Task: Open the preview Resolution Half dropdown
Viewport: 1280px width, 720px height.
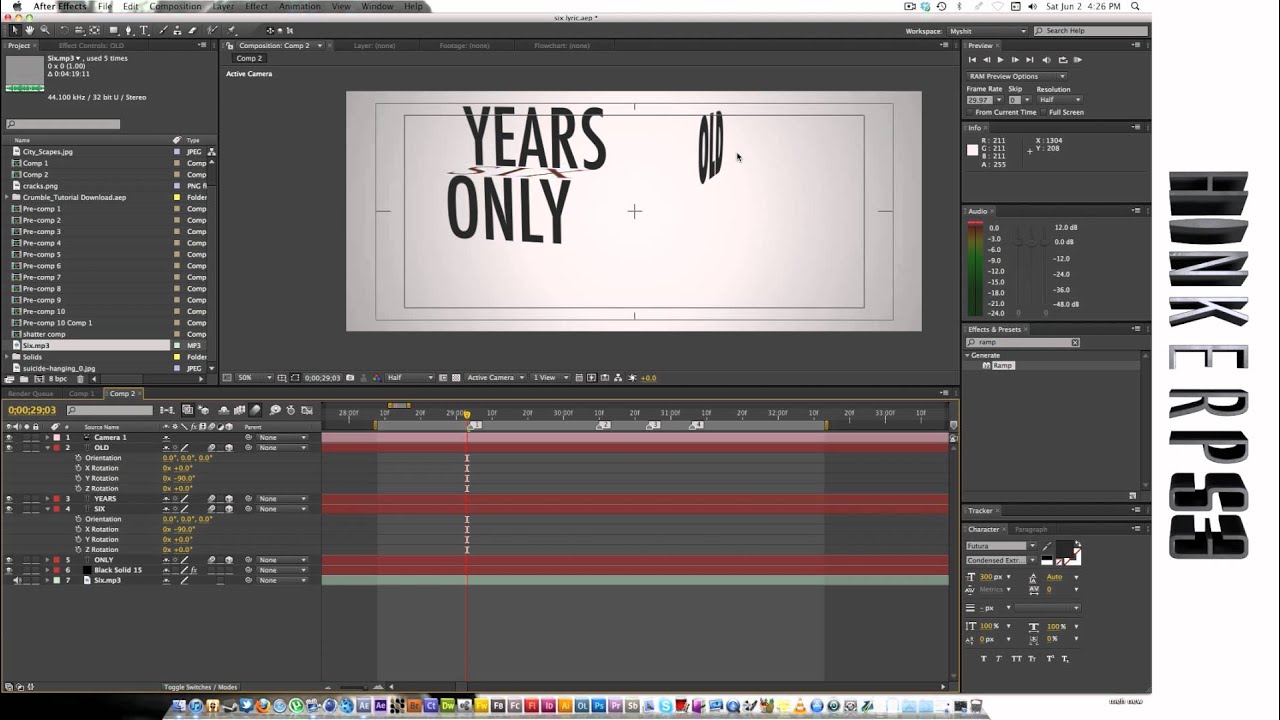Action: pyautogui.click(x=1060, y=100)
